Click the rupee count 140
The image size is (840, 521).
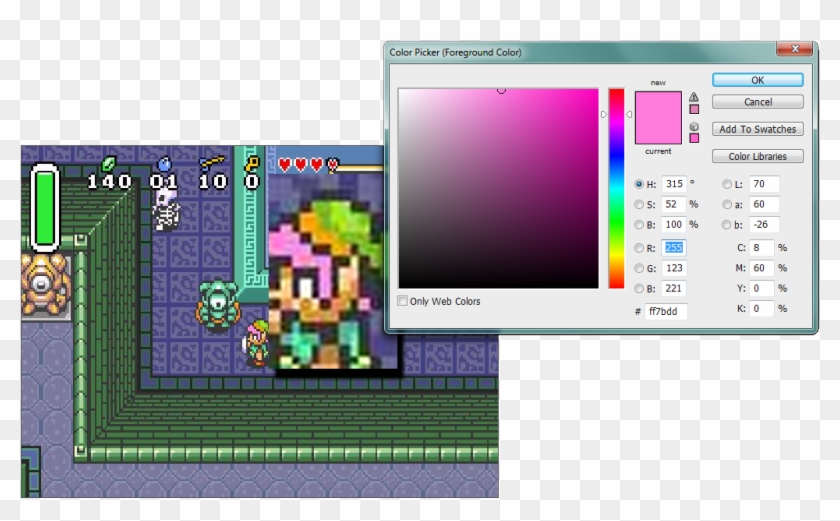[109, 182]
